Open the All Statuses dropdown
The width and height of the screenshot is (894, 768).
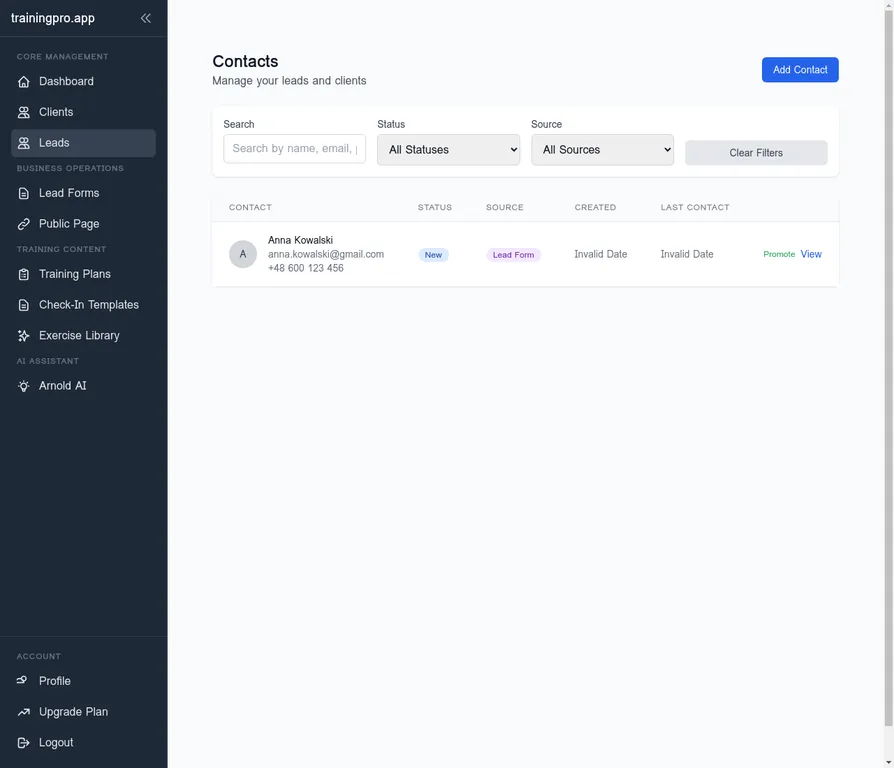tap(449, 150)
